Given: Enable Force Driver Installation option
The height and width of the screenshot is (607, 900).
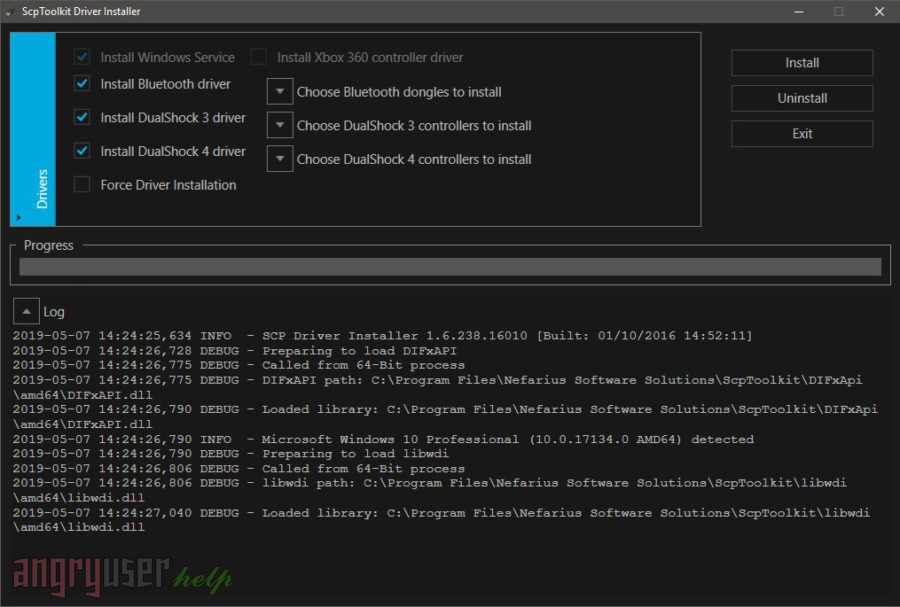Looking at the screenshot, I should pos(82,185).
